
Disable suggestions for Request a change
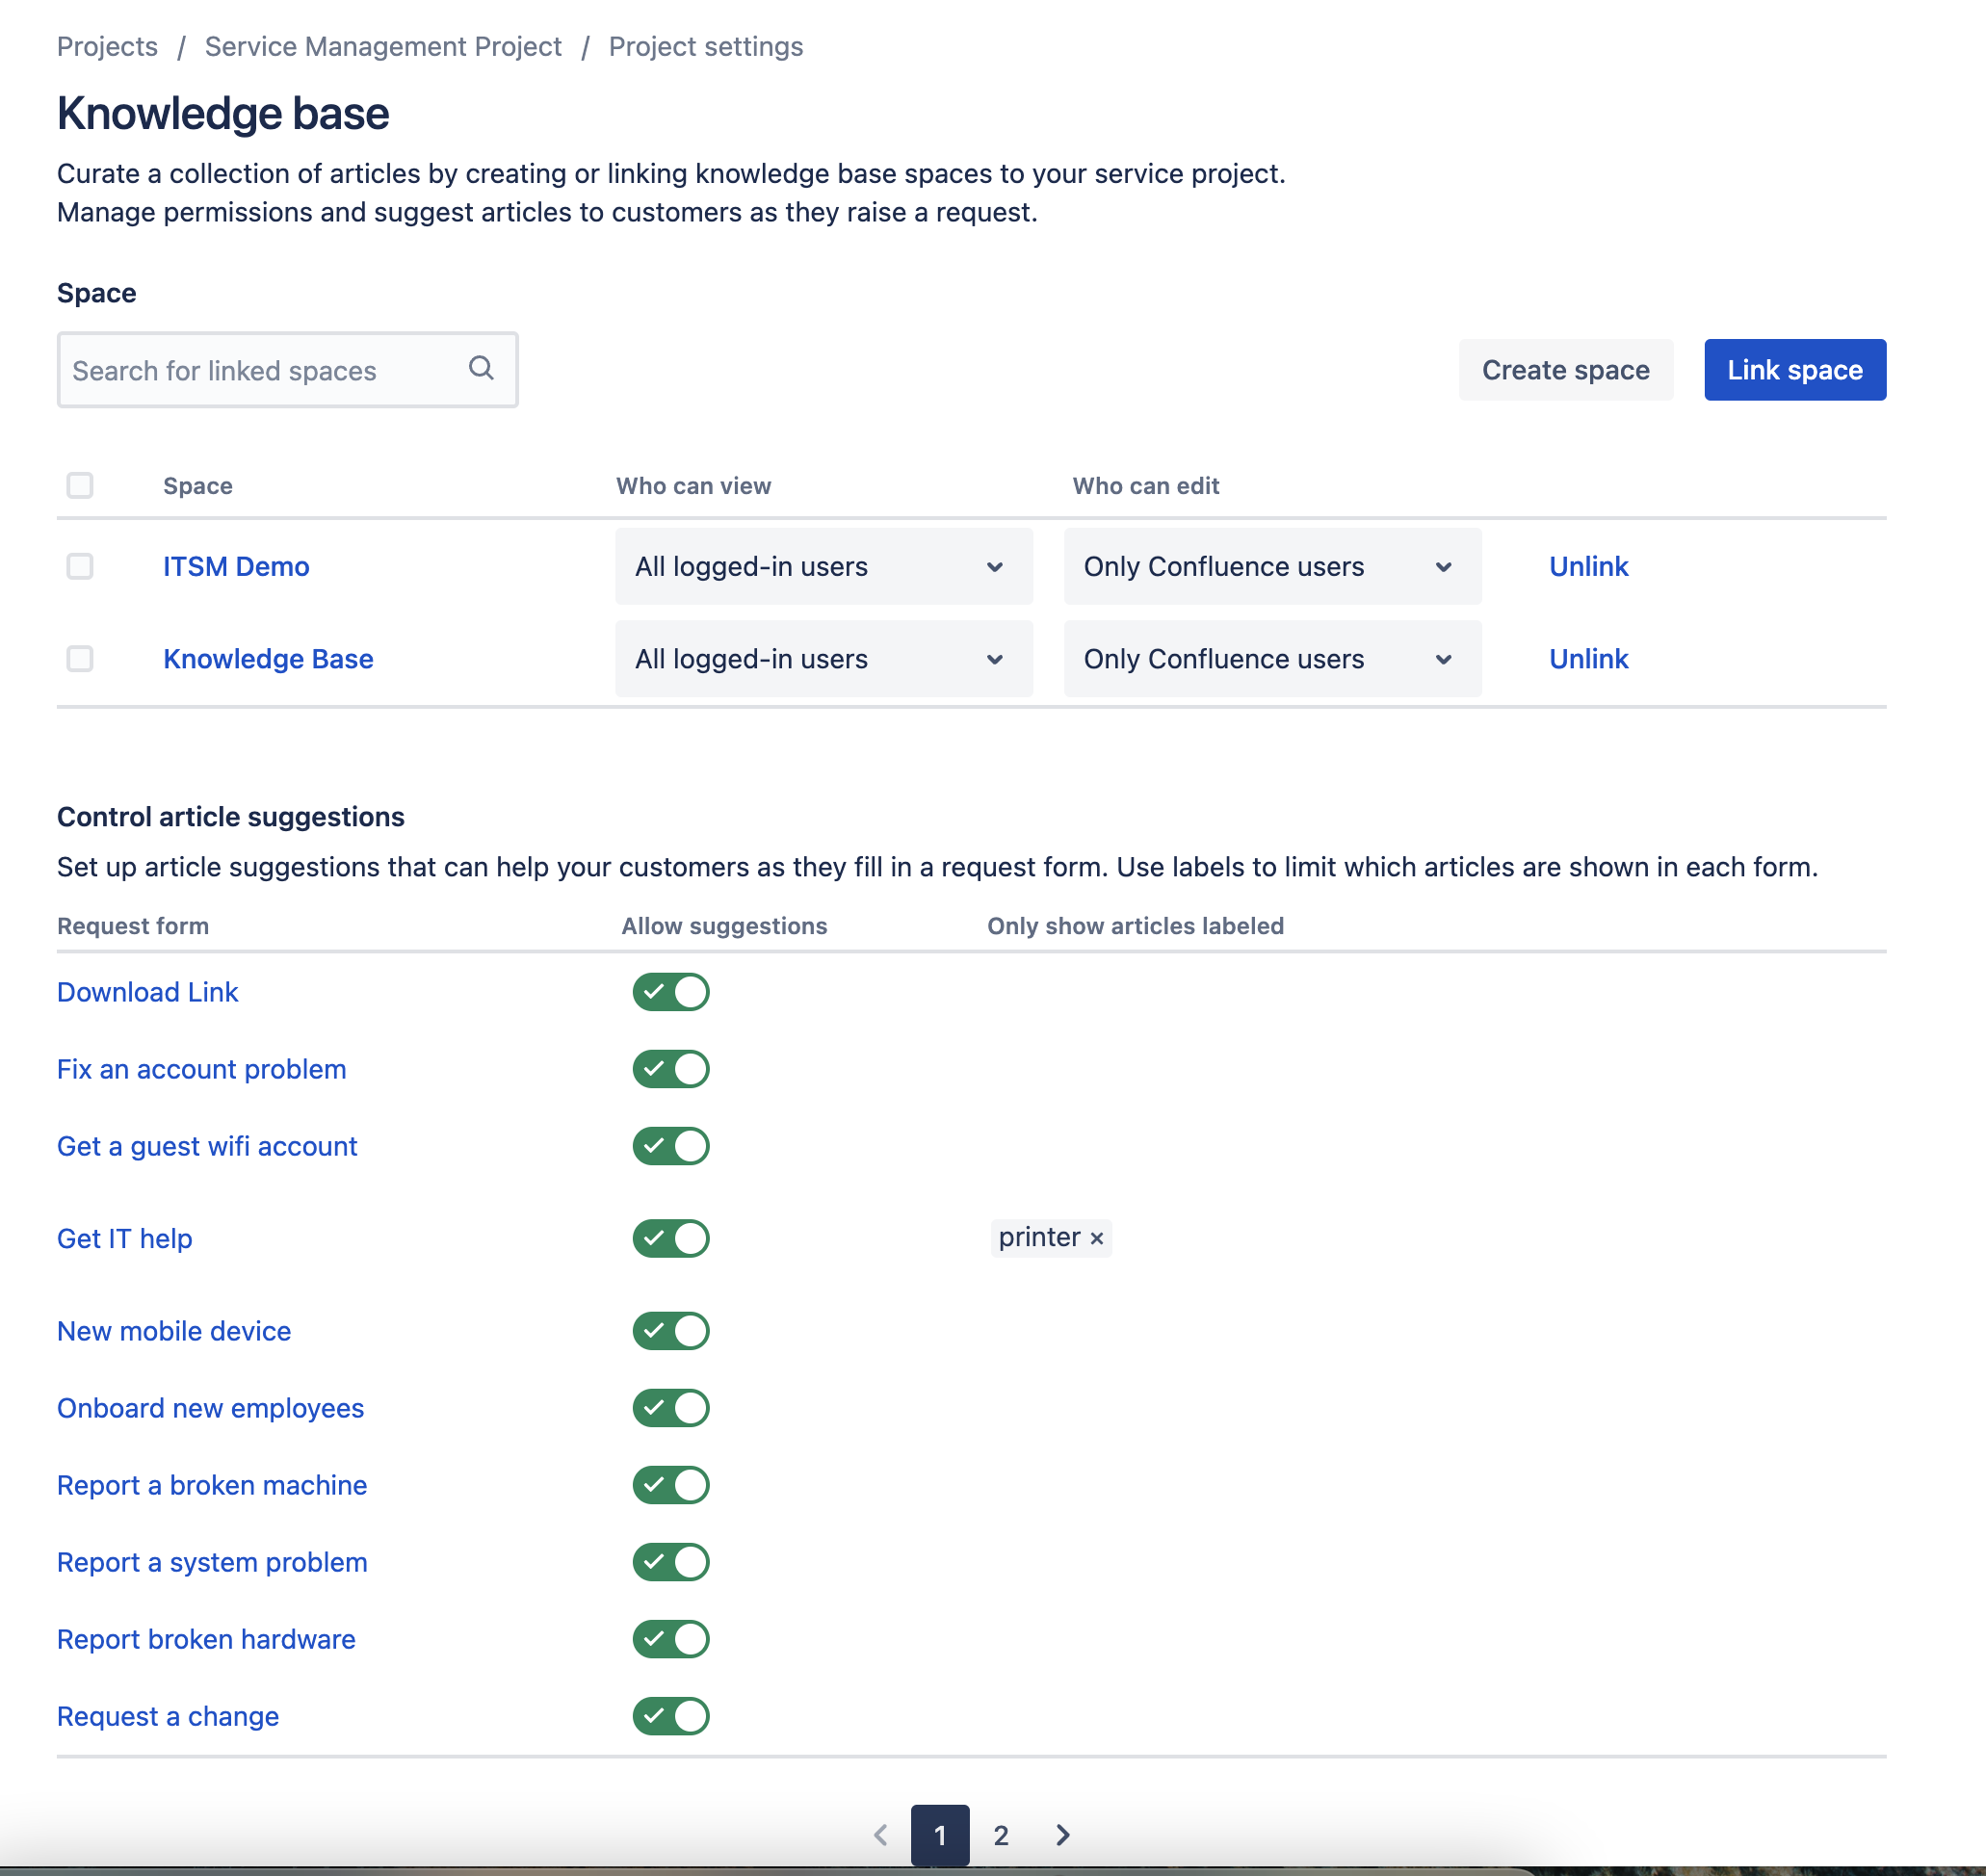[671, 1716]
